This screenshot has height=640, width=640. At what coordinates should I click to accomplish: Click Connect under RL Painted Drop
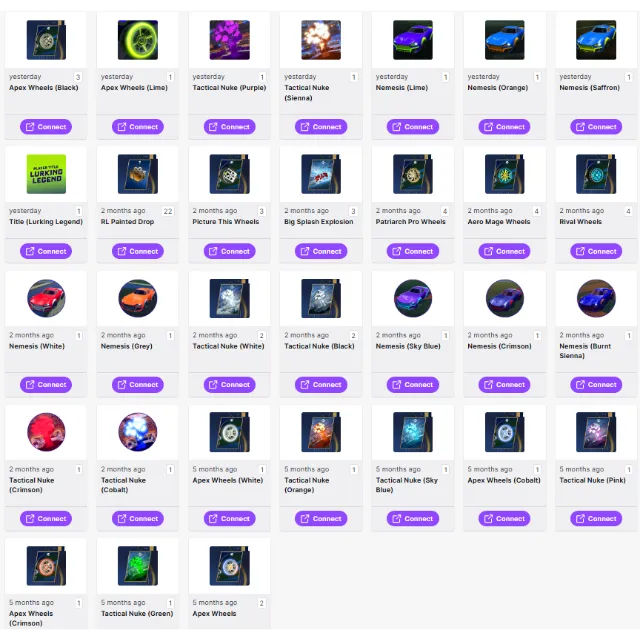[x=138, y=251]
